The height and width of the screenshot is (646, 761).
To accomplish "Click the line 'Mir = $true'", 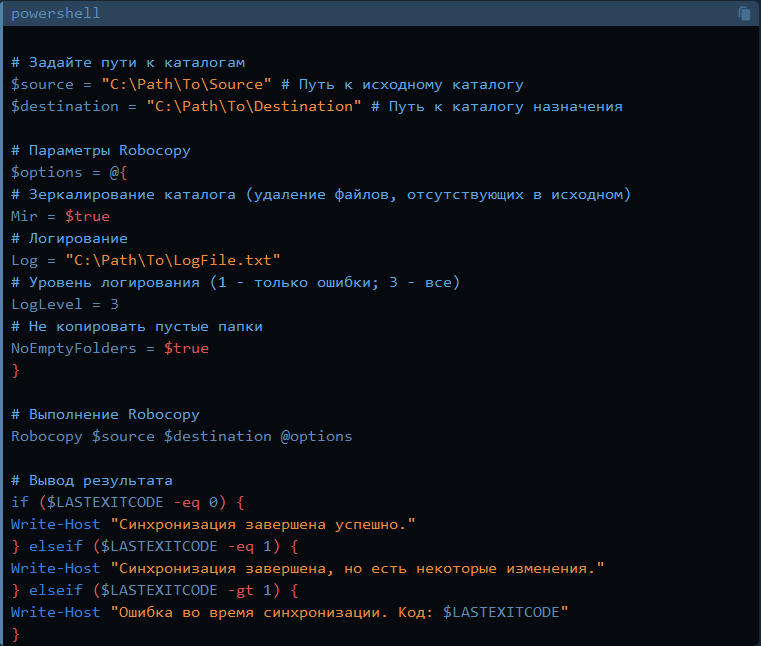I will click(x=61, y=216).
